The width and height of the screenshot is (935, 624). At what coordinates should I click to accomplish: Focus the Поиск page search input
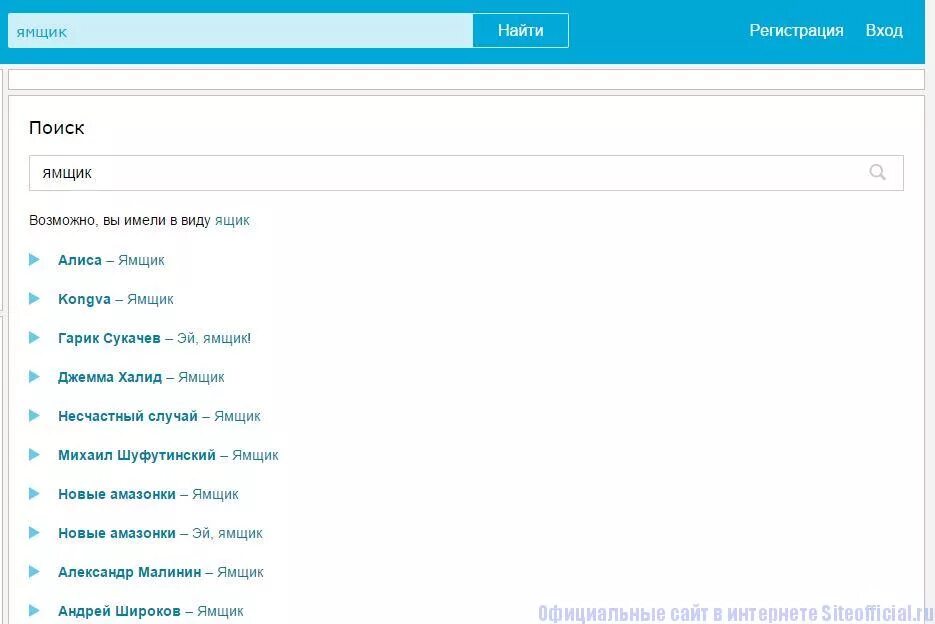point(466,173)
